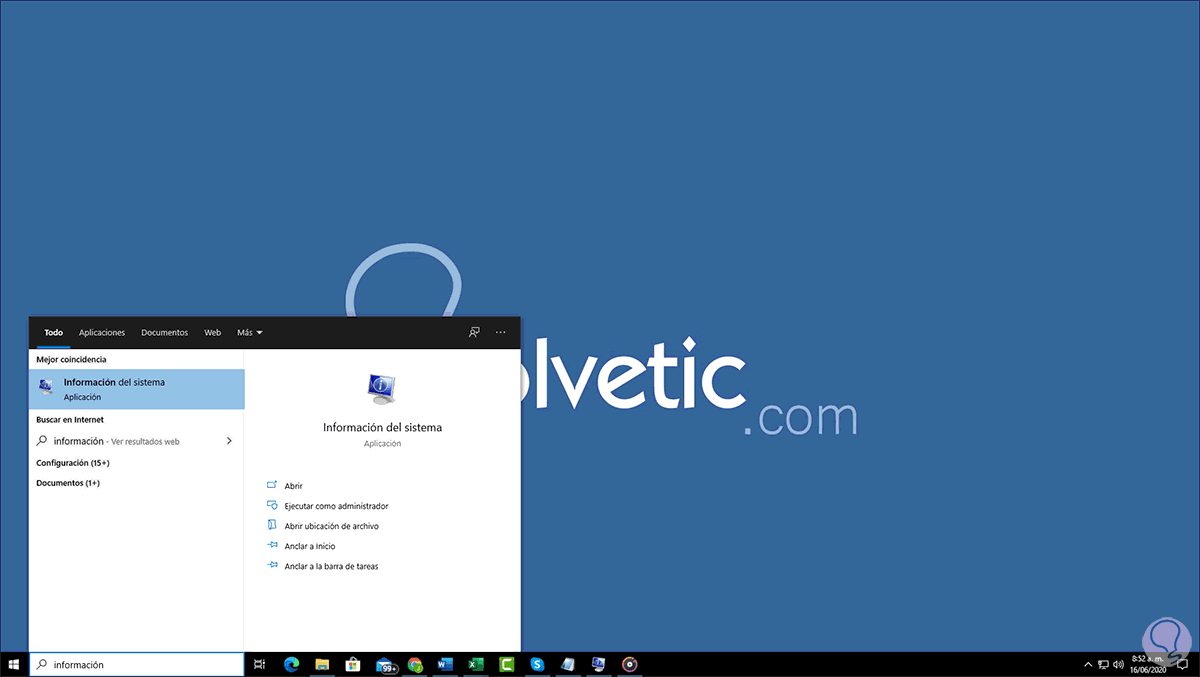The image size is (1200, 677).
Task: Open Camtasia from the taskbar
Action: pos(507,664)
